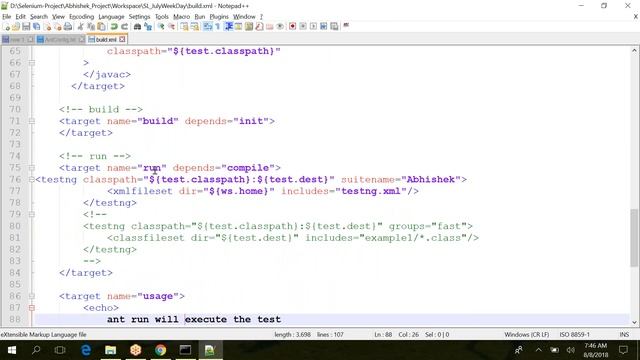Viewport: 640px width, 360px height.
Task: Click the Copy toolbar icon
Action: click(91, 26)
